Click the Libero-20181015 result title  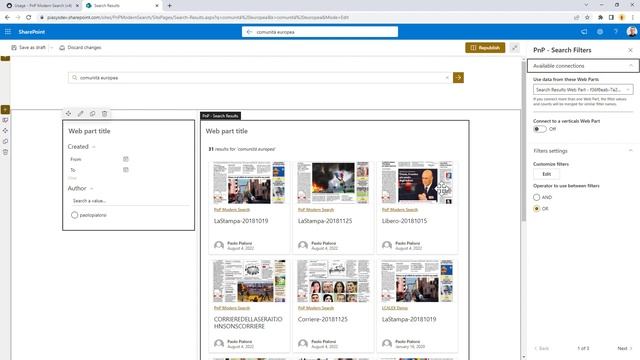tap(404, 221)
